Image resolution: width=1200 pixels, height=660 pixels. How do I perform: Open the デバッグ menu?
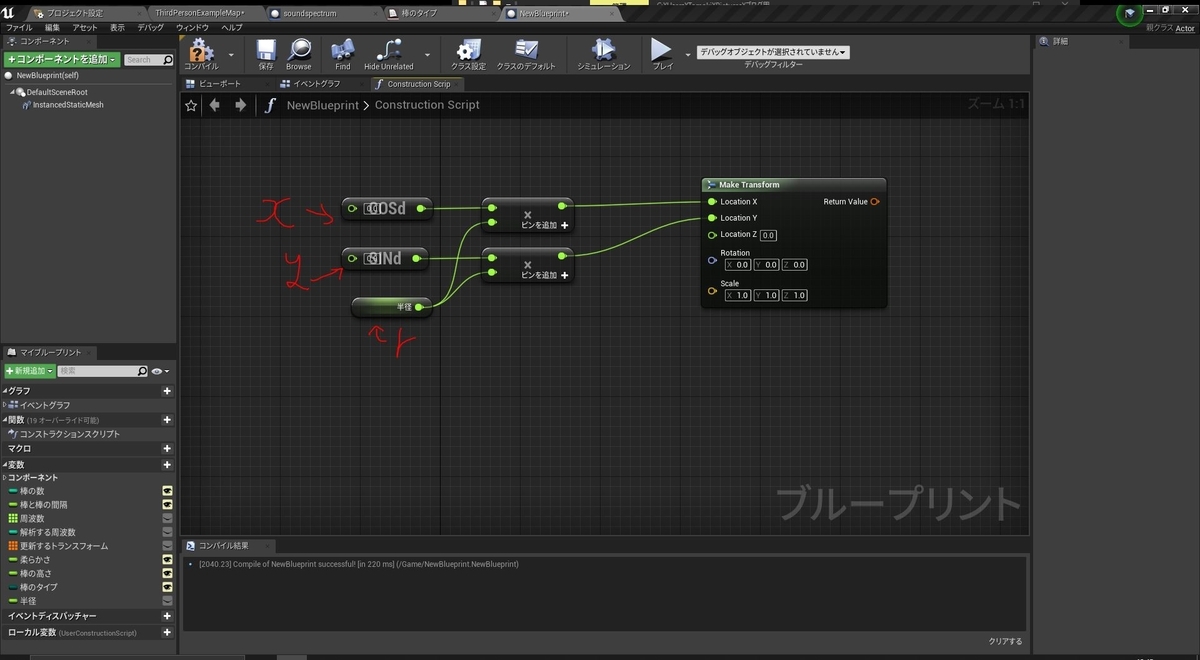click(x=151, y=28)
